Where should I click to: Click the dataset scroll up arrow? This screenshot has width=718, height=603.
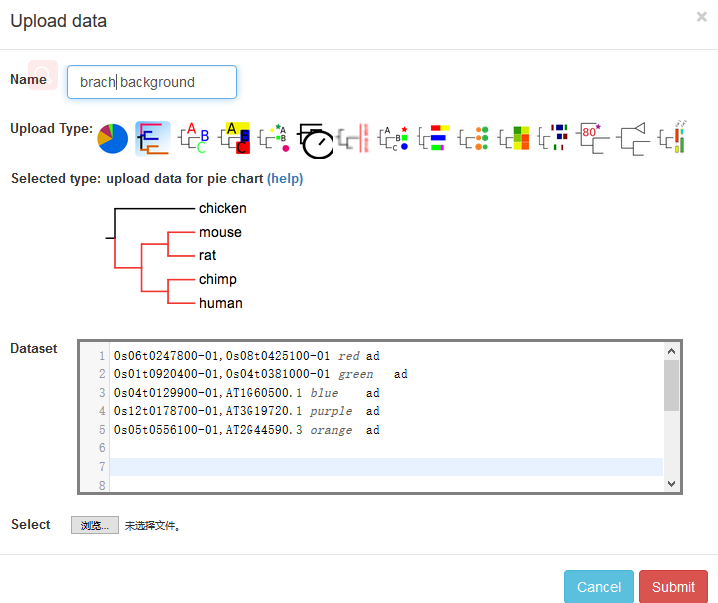pyautogui.click(x=671, y=352)
